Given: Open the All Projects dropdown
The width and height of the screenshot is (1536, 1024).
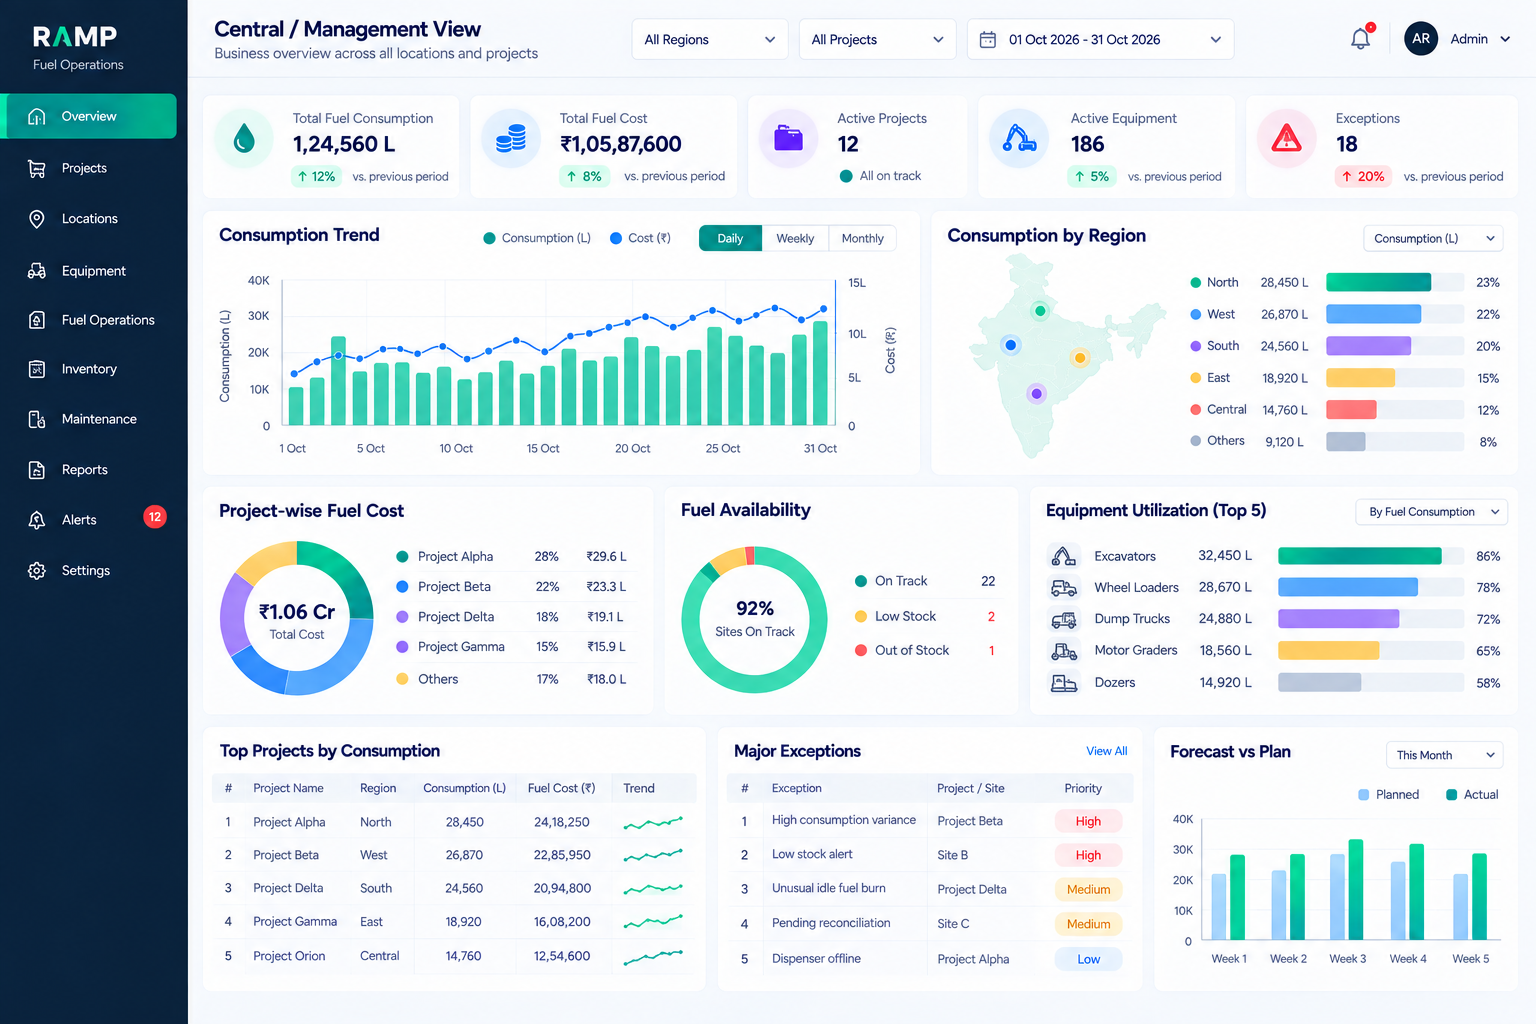Looking at the screenshot, I should coord(877,39).
